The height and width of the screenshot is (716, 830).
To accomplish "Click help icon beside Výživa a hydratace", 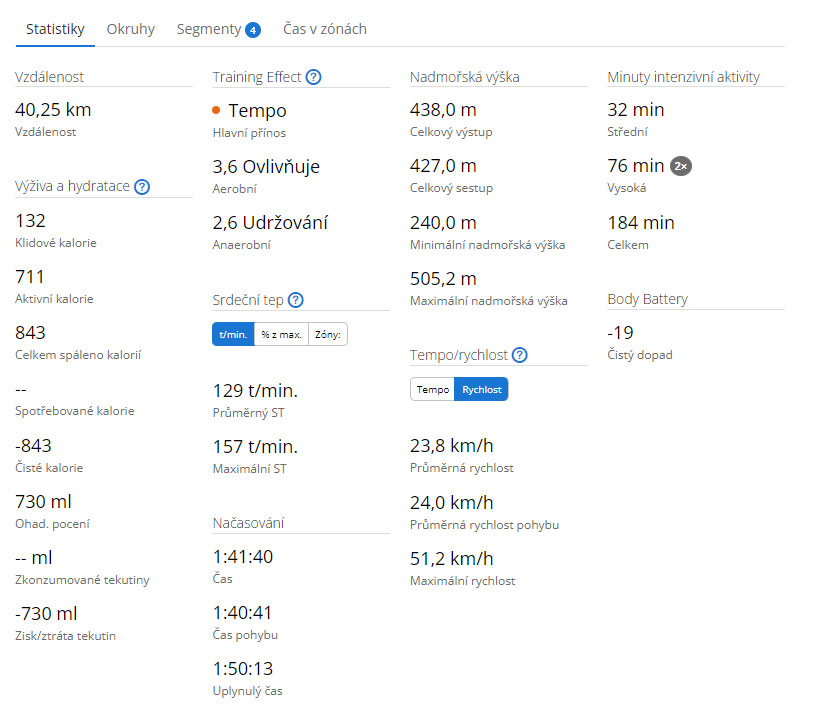I will [142, 186].
